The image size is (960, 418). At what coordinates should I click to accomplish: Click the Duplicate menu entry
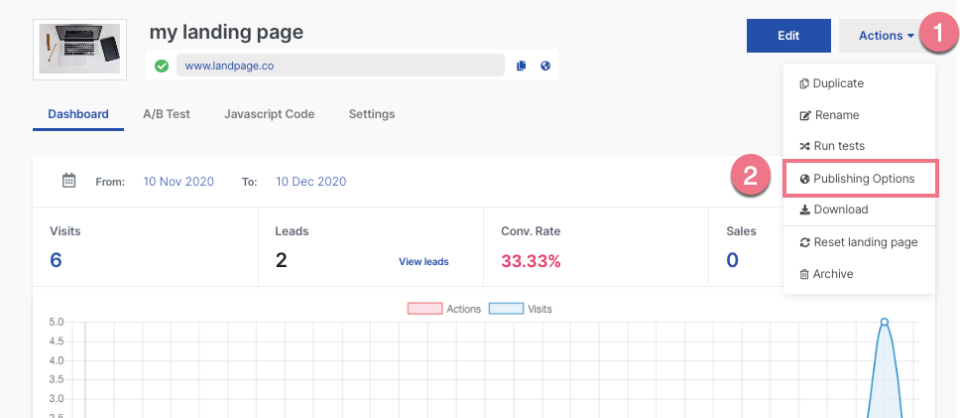click(x=838, y=84)
